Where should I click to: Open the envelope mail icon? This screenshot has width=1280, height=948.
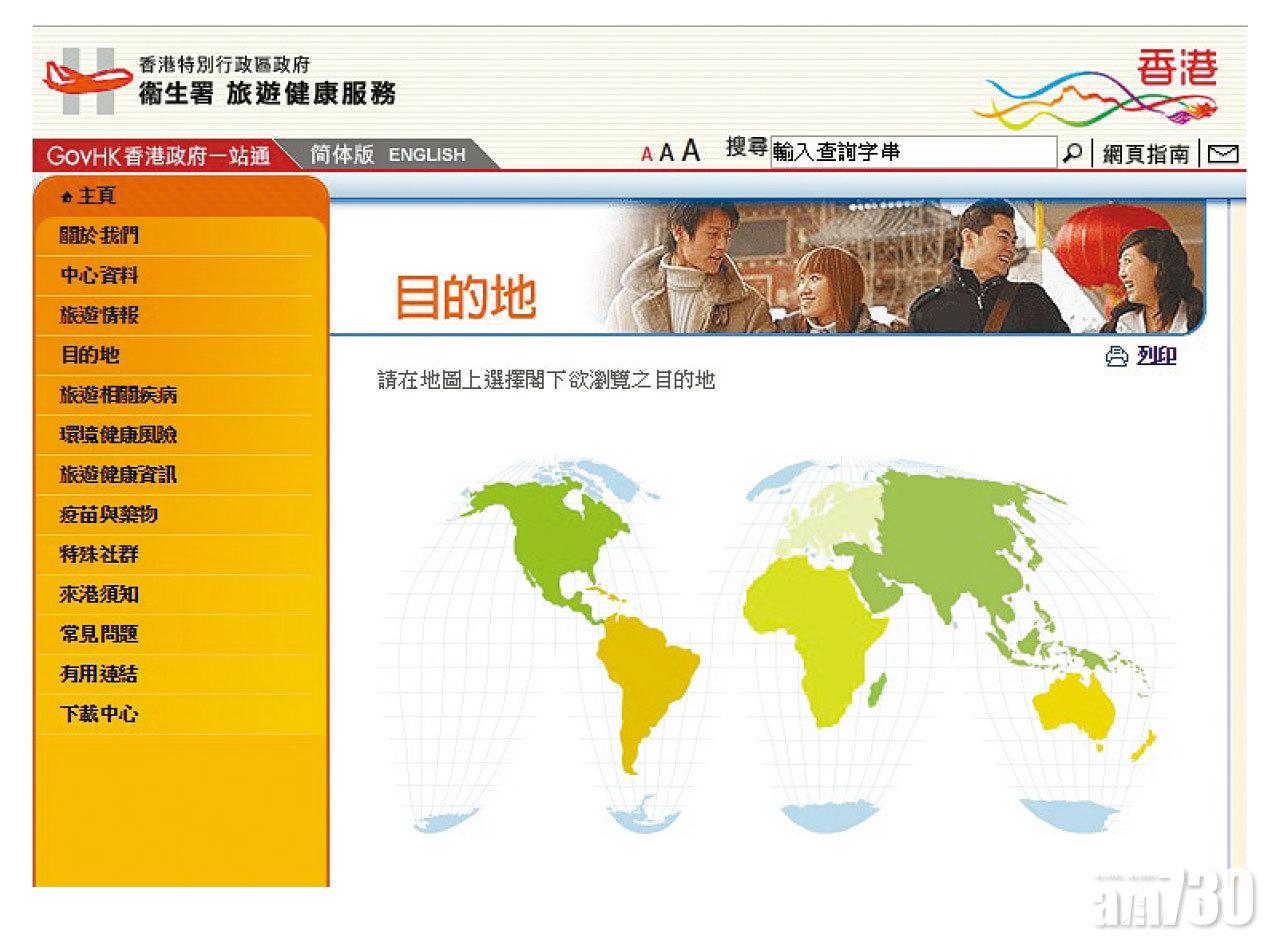(1222, 154)
